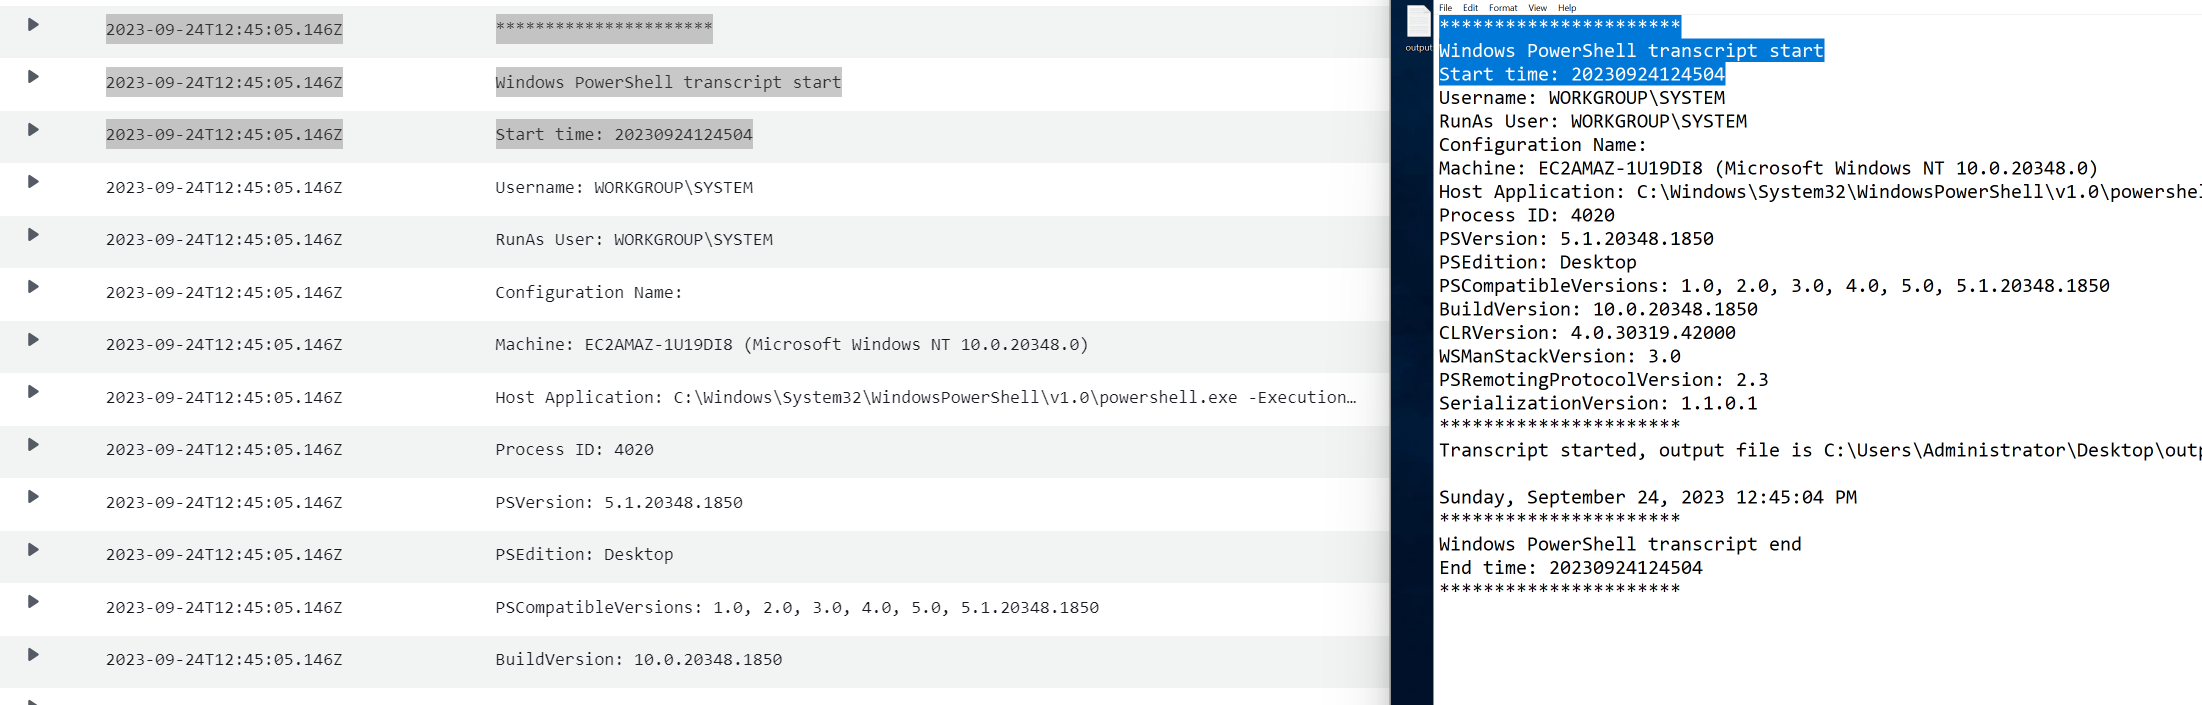Screen dimensions: 2202x705
Task: Expand the 'PSVersion: 5.1.20348.1850' log row
Action: coord(33,497)
